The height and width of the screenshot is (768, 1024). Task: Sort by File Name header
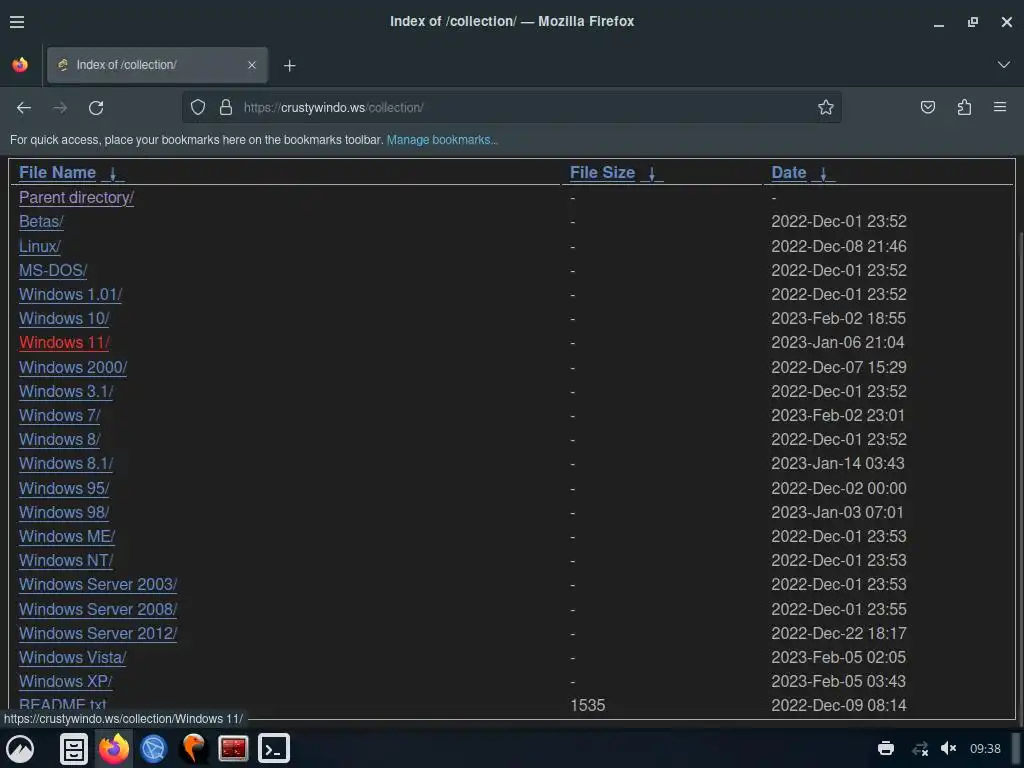(57, 172)
